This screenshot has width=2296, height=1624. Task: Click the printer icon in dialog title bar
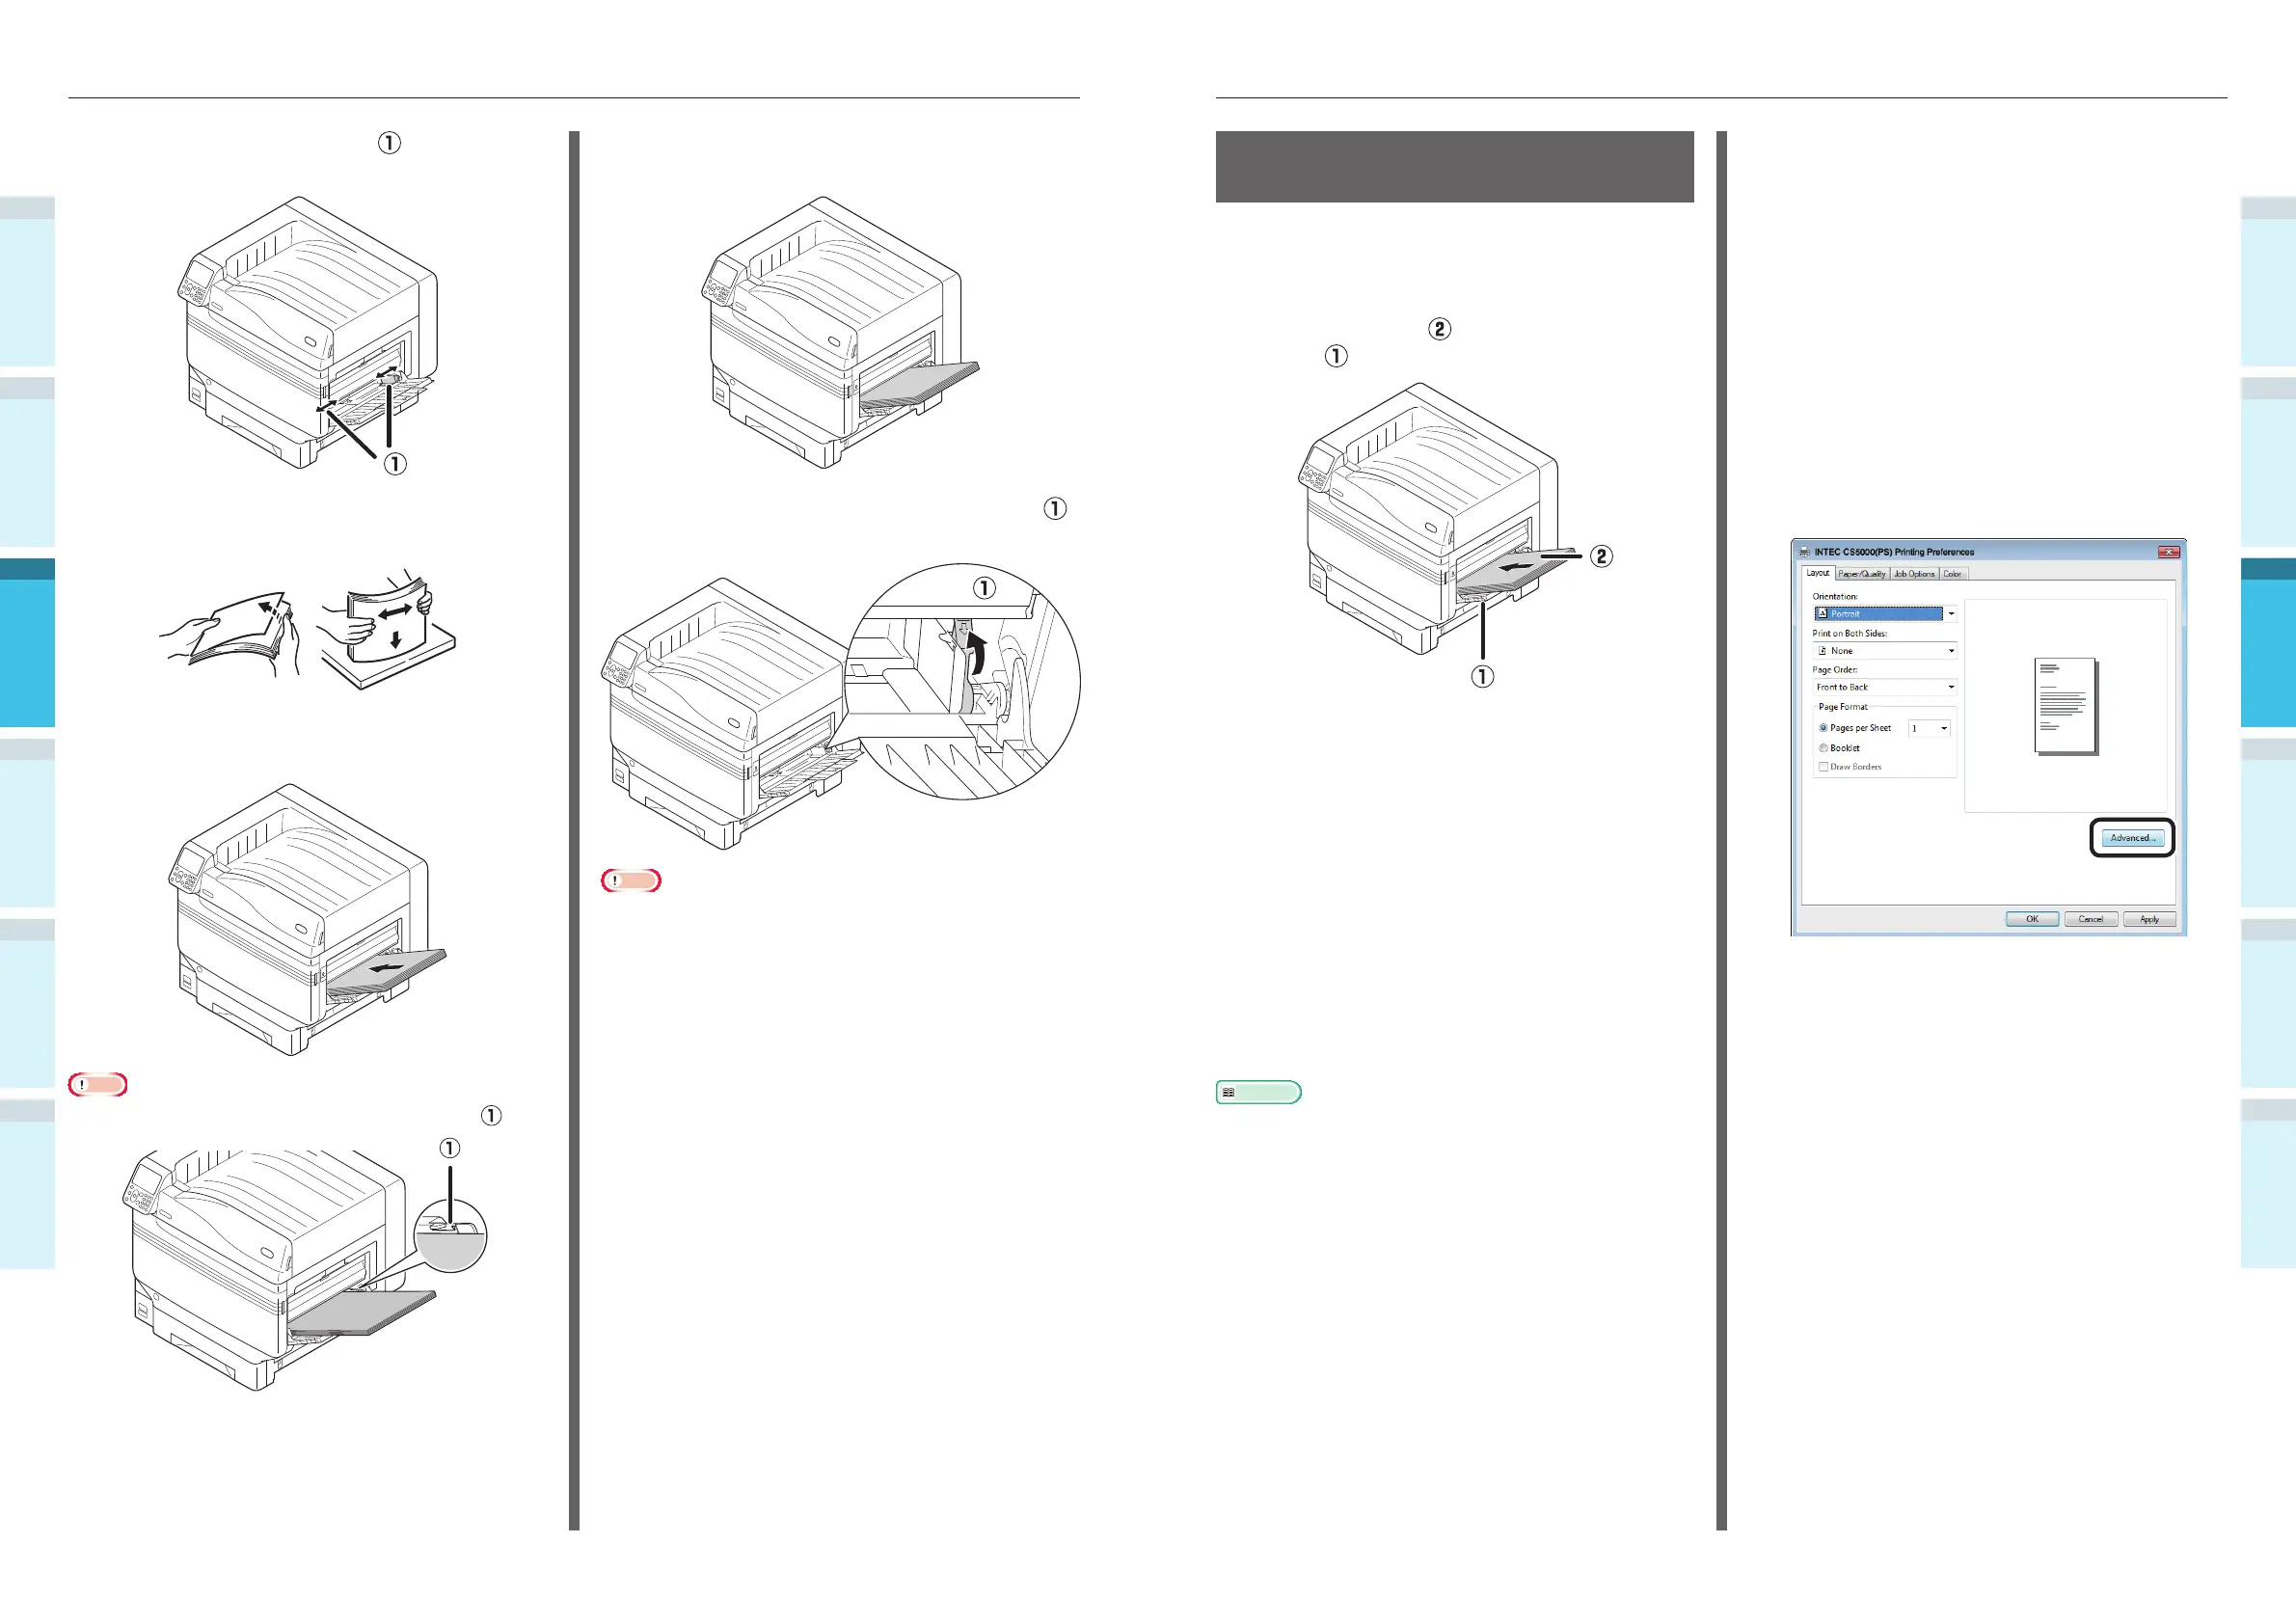(1804, 552)
